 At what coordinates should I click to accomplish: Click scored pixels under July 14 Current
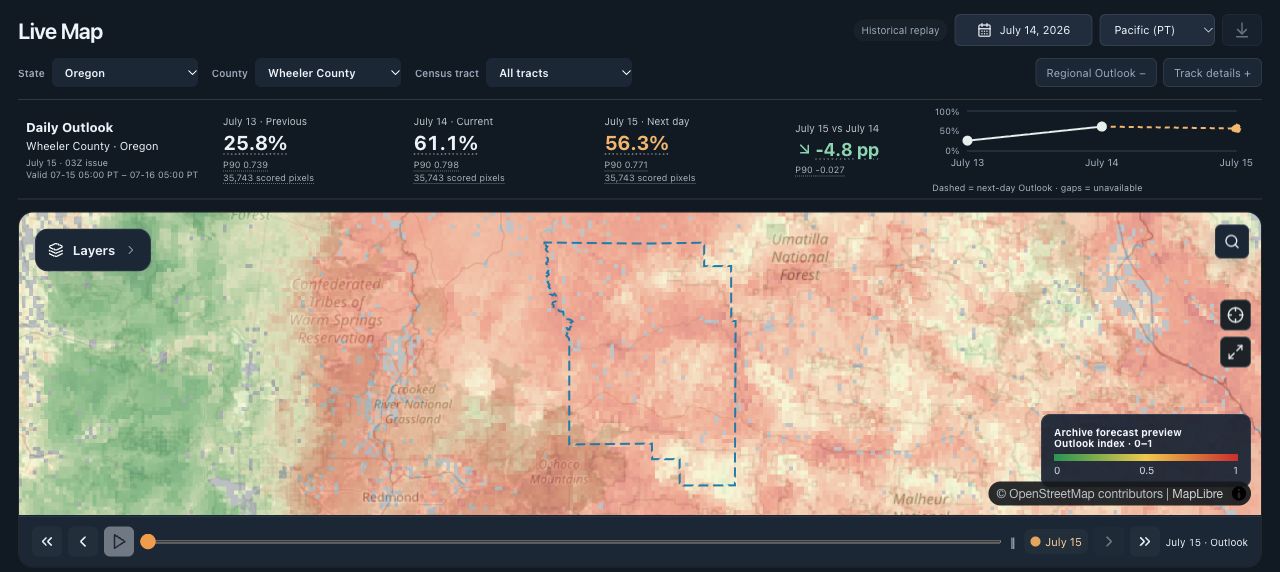[459, 178]
